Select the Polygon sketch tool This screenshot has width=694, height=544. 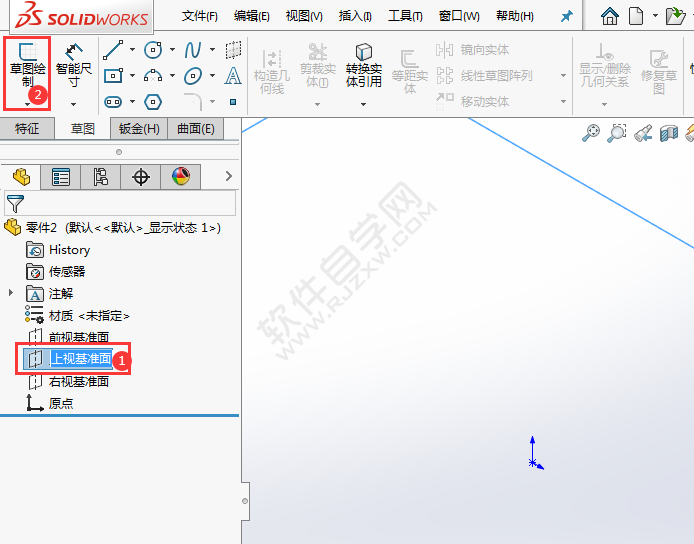click(153, 102)
